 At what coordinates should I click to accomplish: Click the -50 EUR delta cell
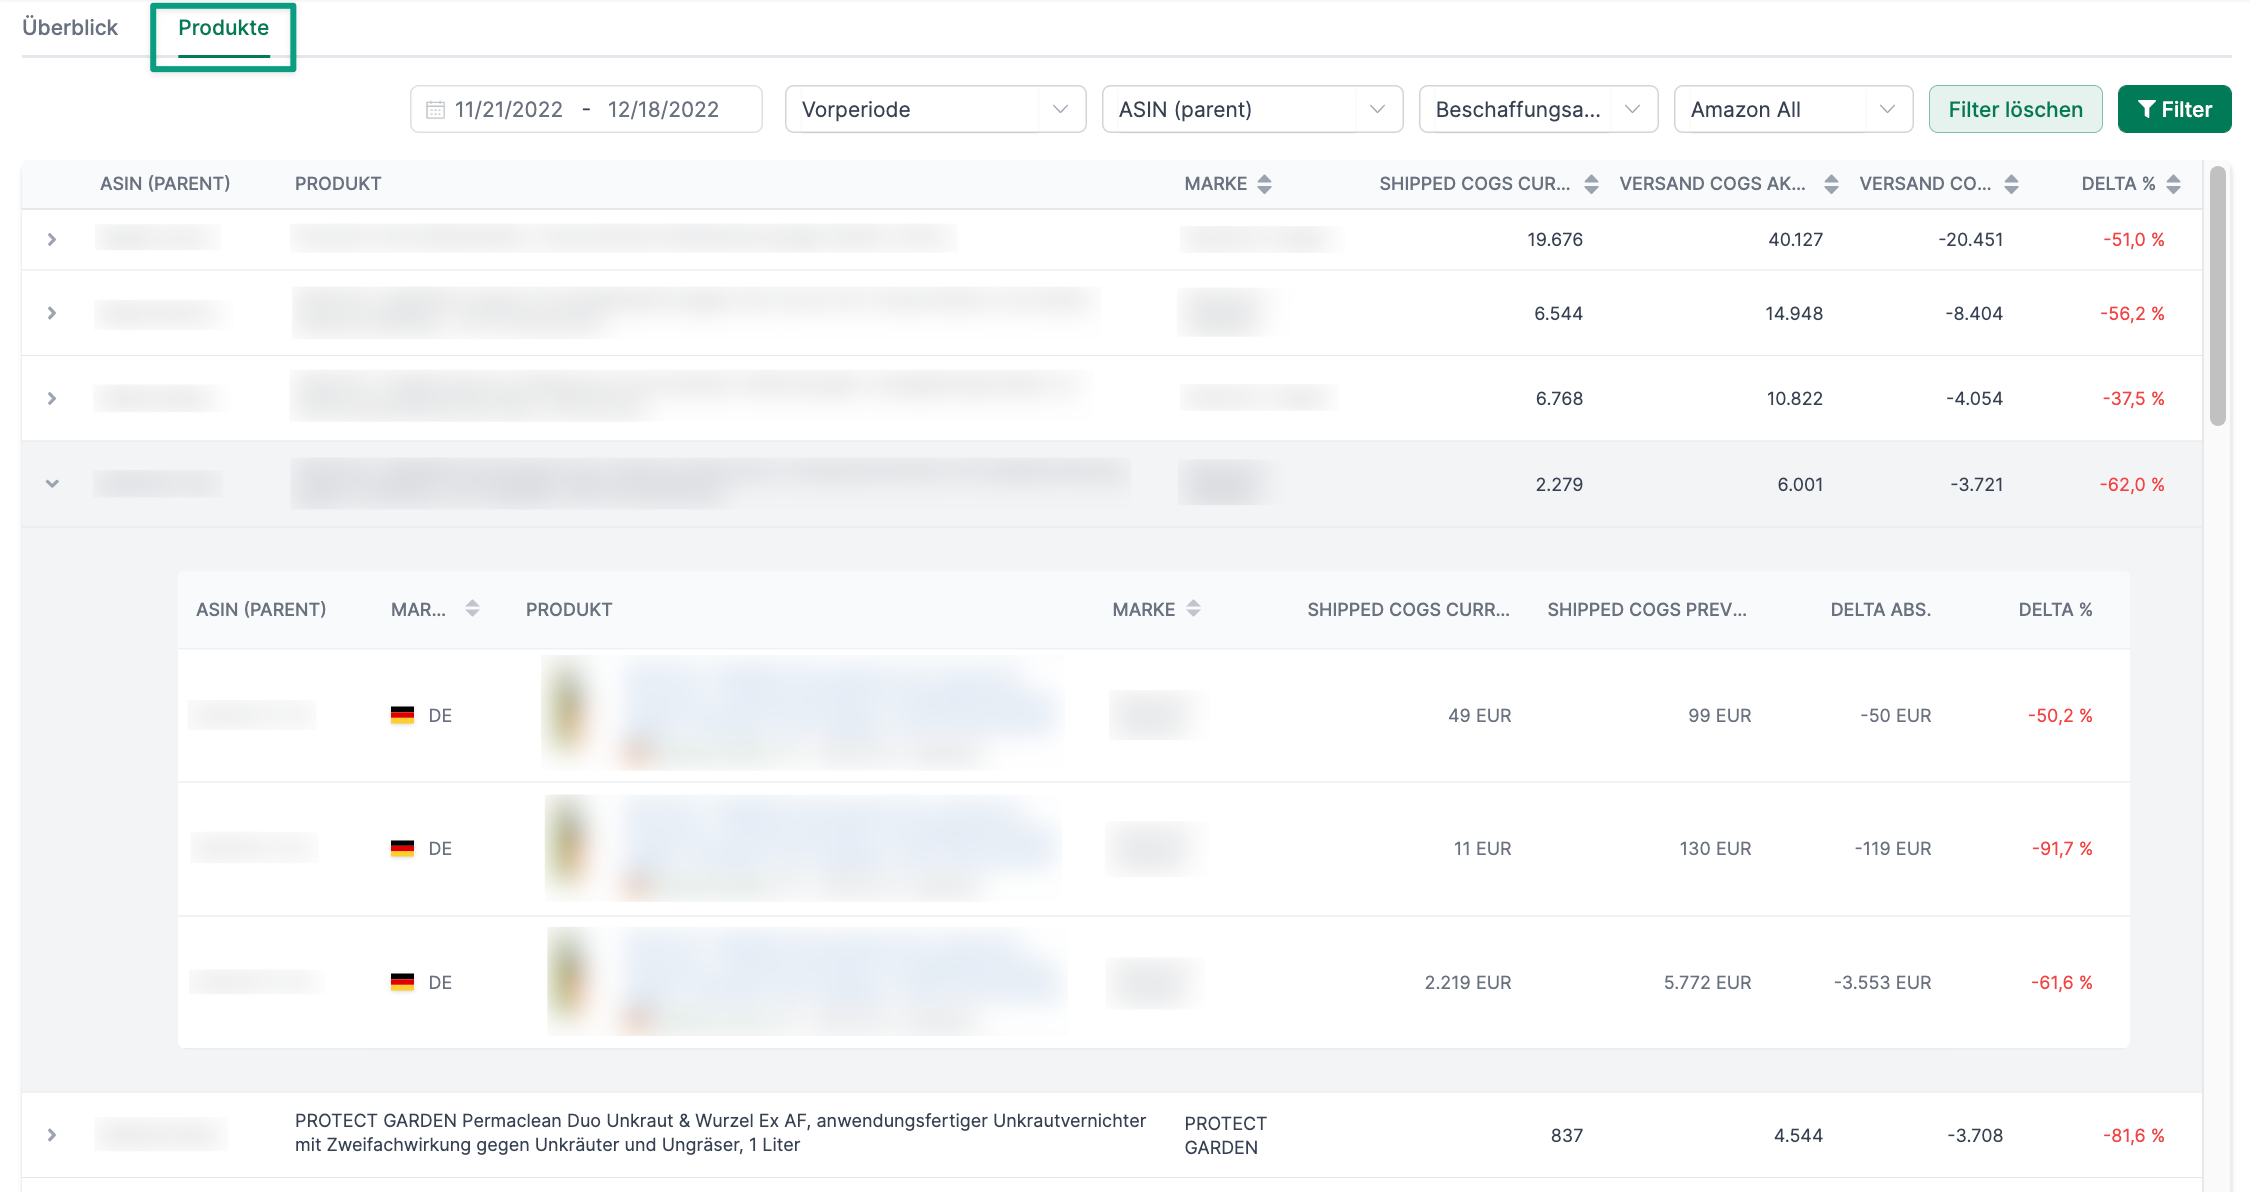pos(1896,716)
